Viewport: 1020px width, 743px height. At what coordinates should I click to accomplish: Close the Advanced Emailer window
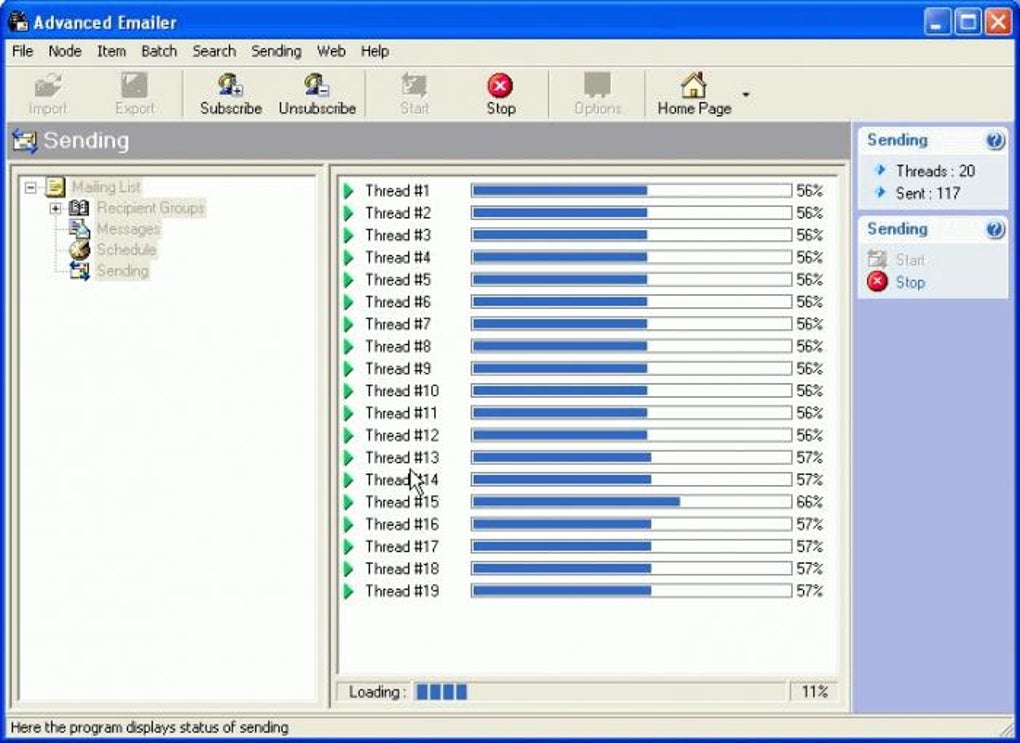click(998, 23)
